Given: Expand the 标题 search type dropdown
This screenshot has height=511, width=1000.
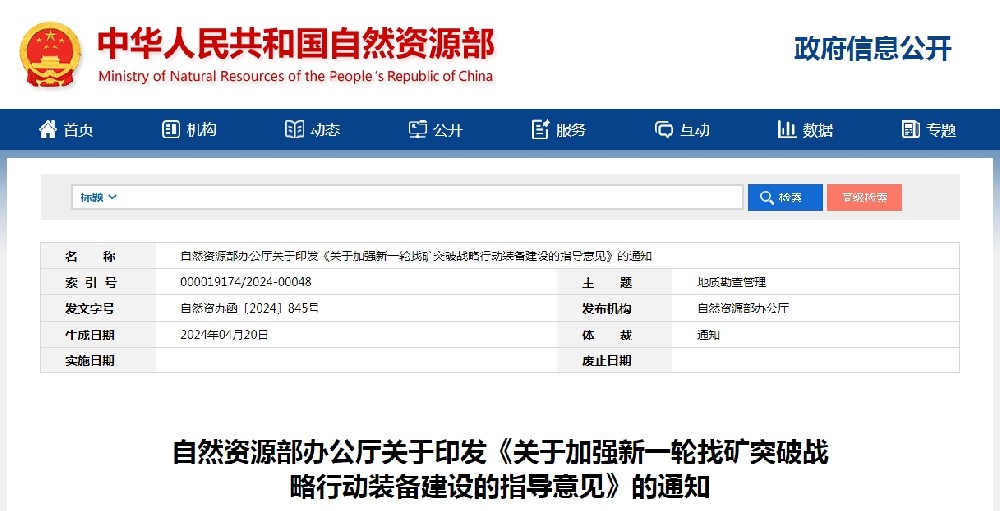Looking at the screenshot, I should 98,198.
